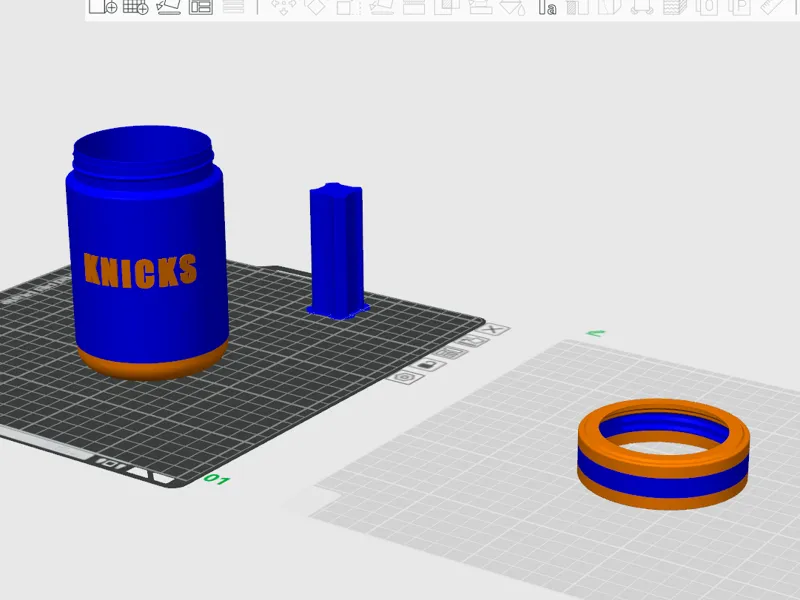Select the blue prime tower block
This screenshot has width=800, height=600.
(337, 251)
